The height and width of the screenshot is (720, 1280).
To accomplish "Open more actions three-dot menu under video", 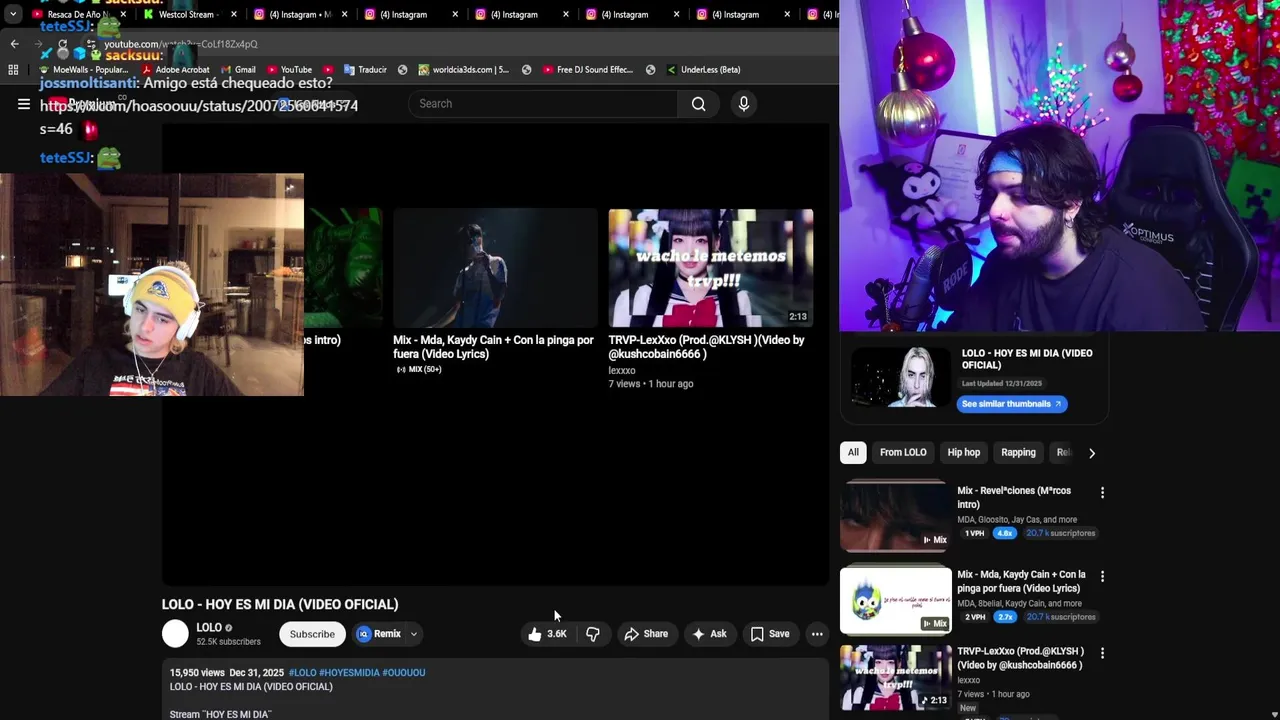I will (817, 634).
